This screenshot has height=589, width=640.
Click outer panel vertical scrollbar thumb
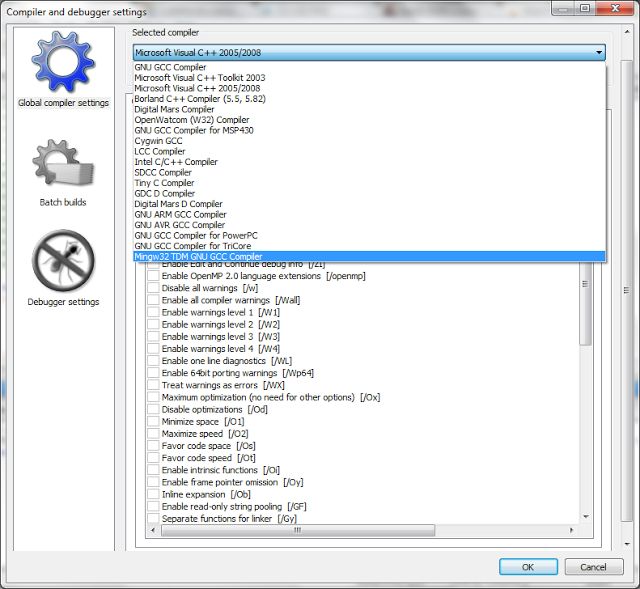click(x=627, y=291)
